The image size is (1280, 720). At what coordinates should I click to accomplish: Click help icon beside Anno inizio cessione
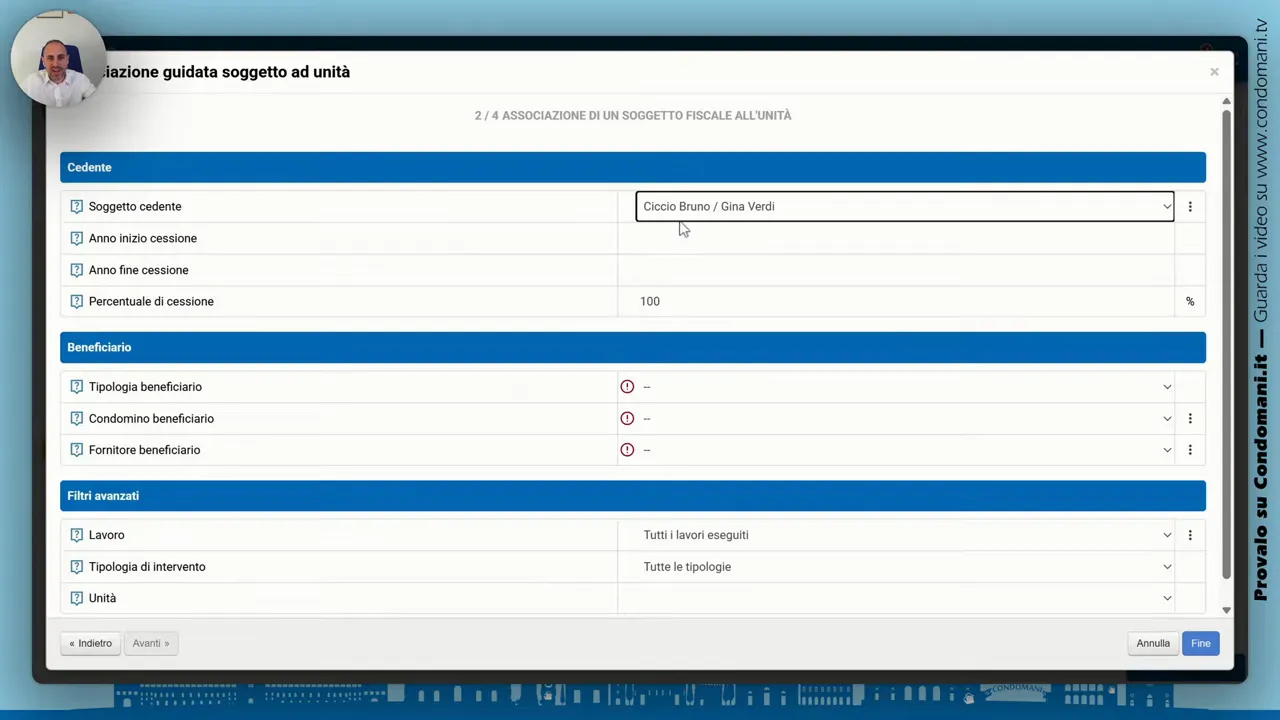tap(76, 239)
